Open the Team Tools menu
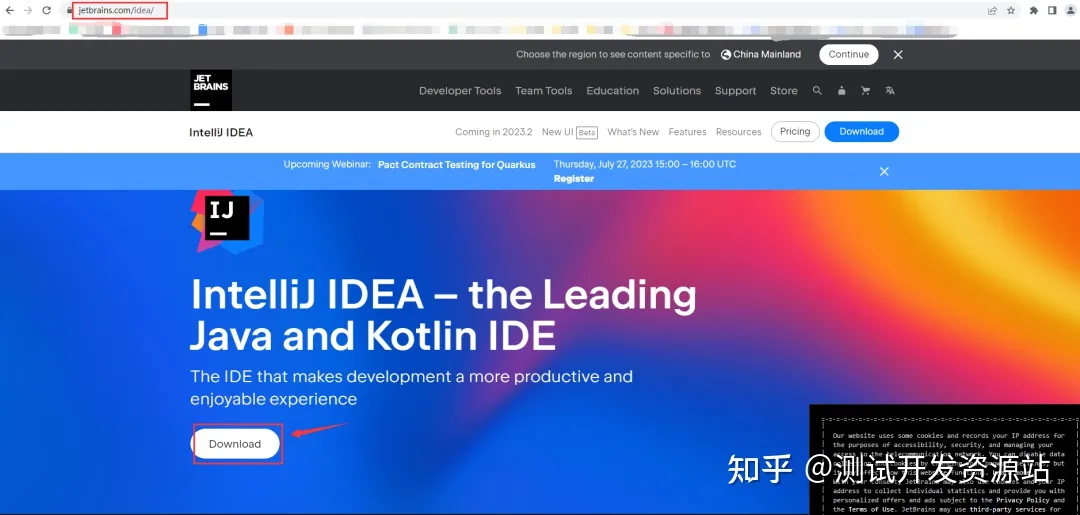 (543, 91)
